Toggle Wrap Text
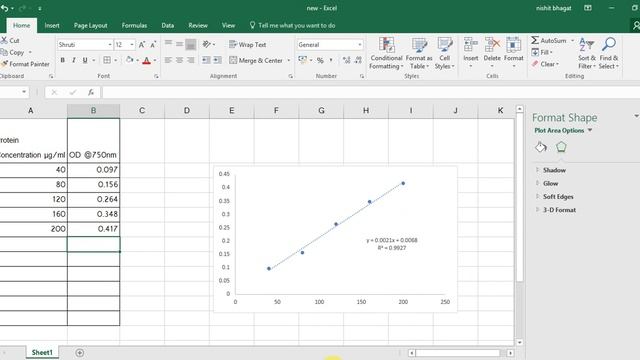This screenshot has width=640, height=360. point(248,44)
